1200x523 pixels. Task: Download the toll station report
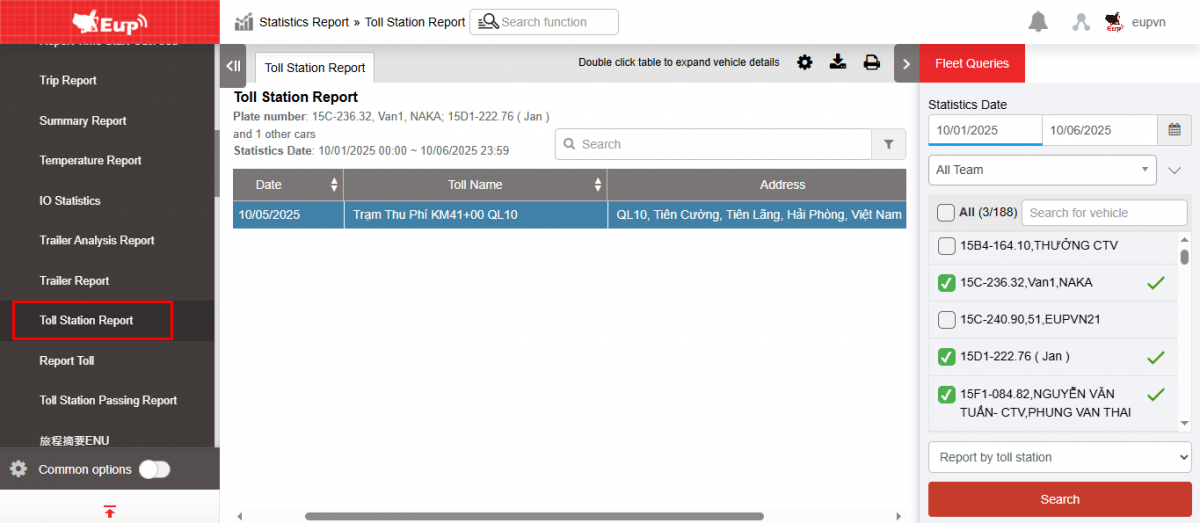[x=838, y=62]
